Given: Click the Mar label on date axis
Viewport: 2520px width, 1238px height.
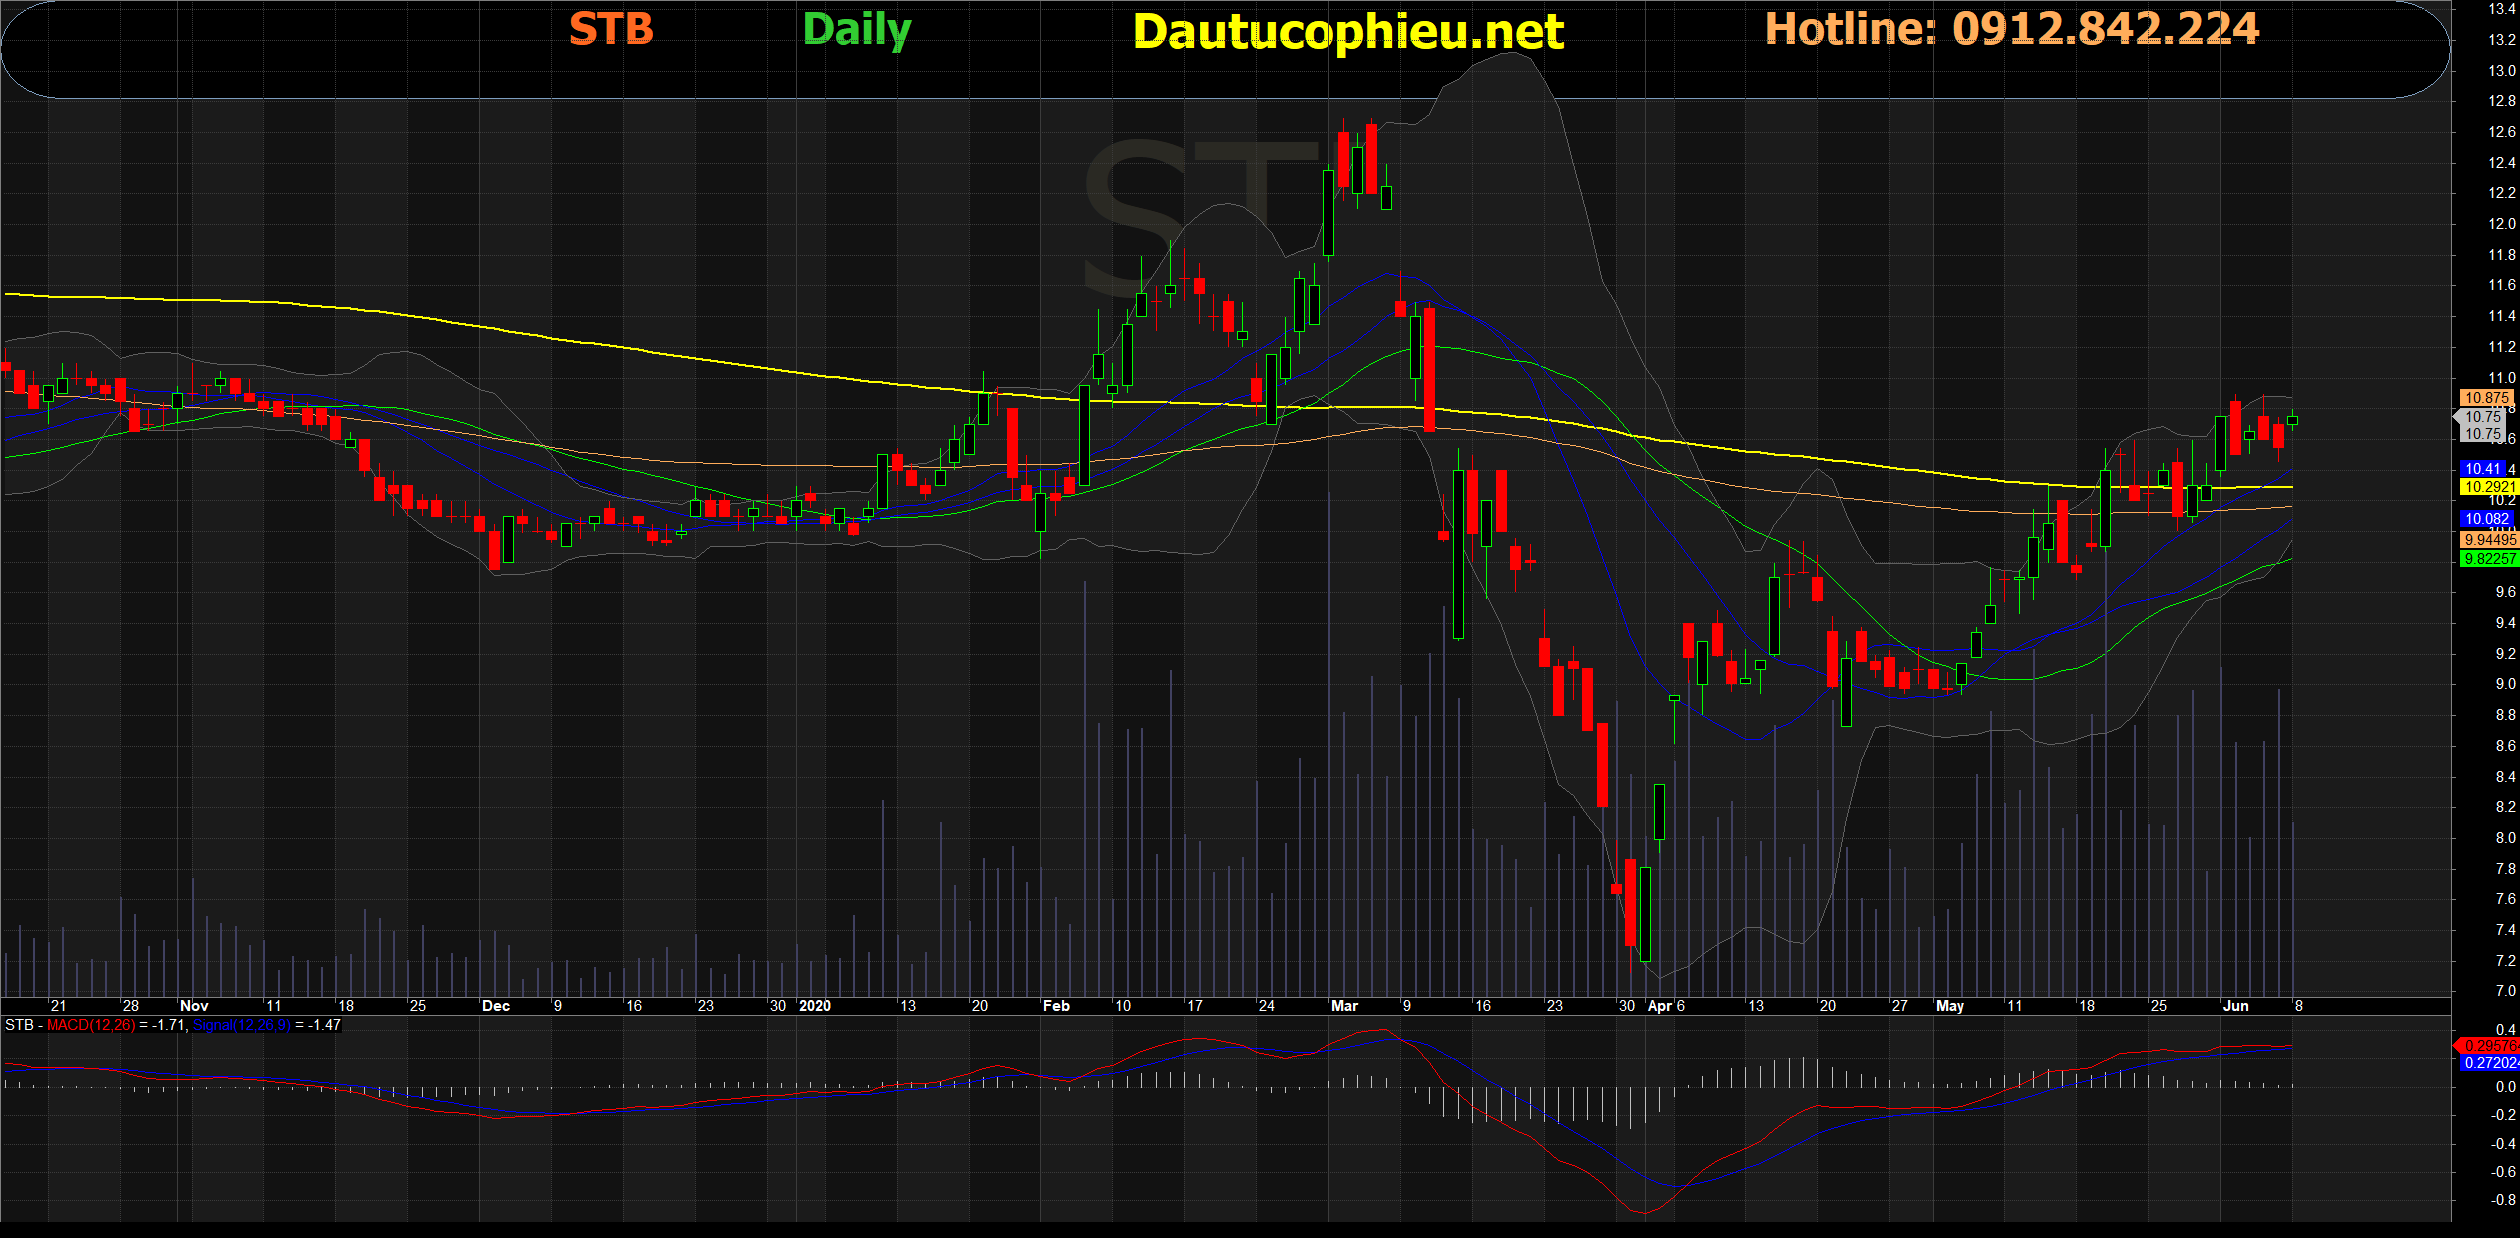Looking at the screenshot, I should tap(1344, 1006).
